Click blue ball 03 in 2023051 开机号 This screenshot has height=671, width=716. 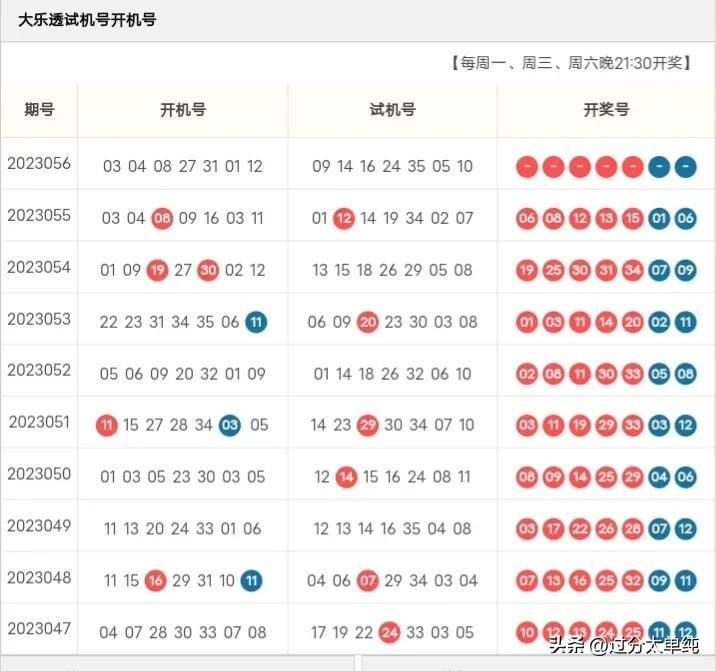click(x=230, y=426)
